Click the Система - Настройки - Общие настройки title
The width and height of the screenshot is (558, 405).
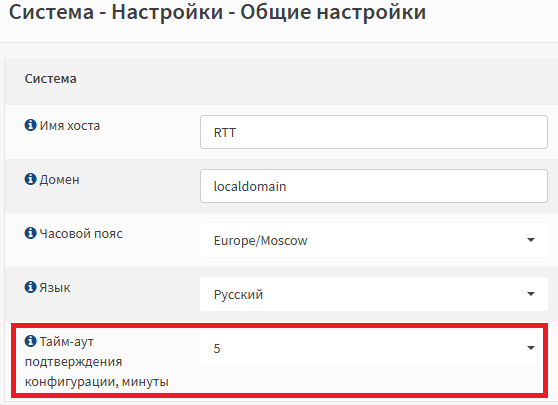217,12
